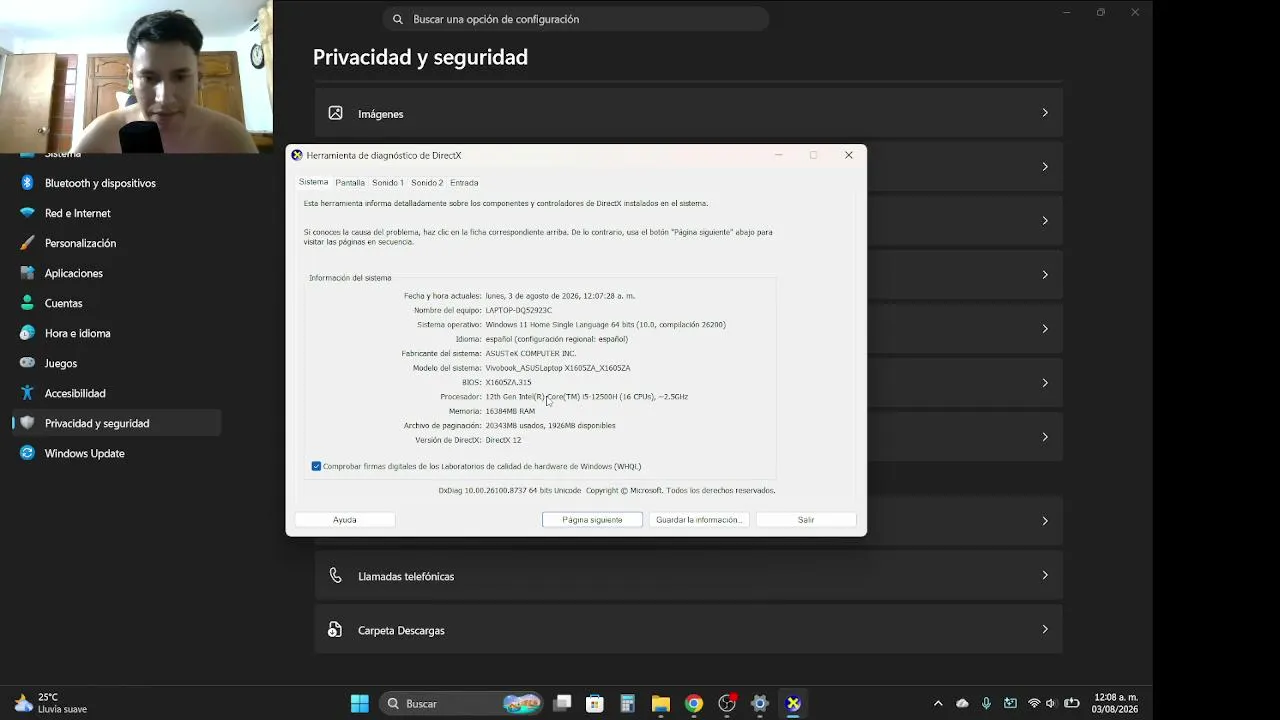Screen dimensions: 1280x720
Task: Click the Llamadas telefónicas phone icon
Action: pos(336,576)
